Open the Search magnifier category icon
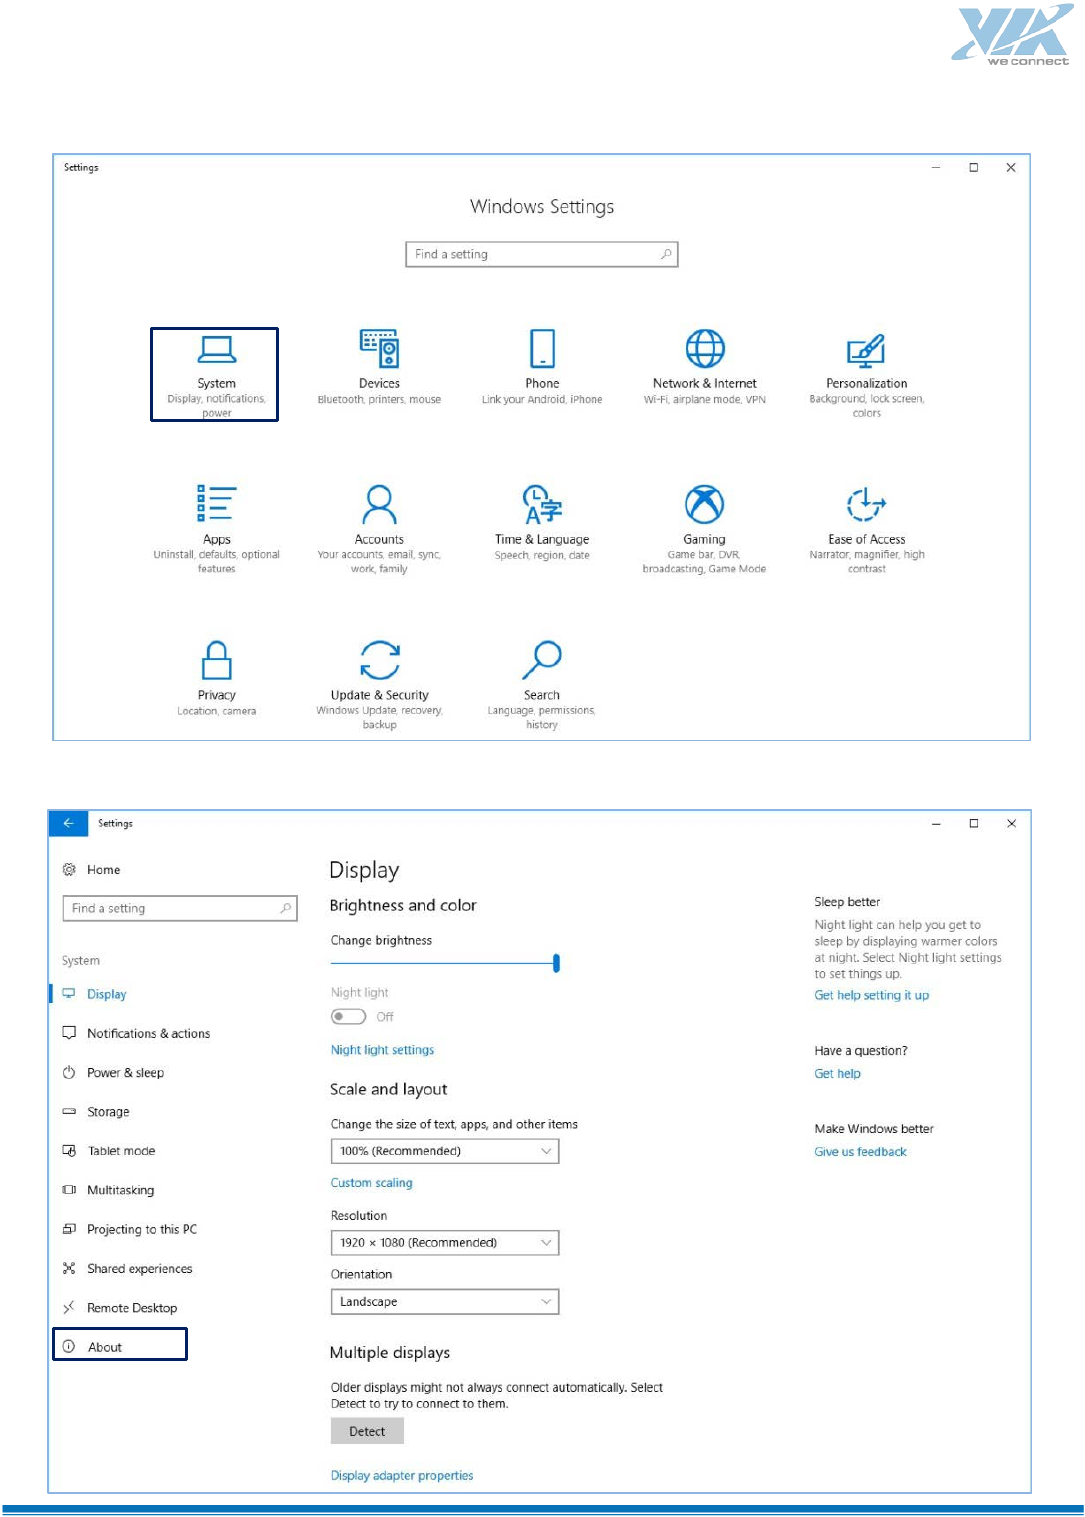 (542, 660)
